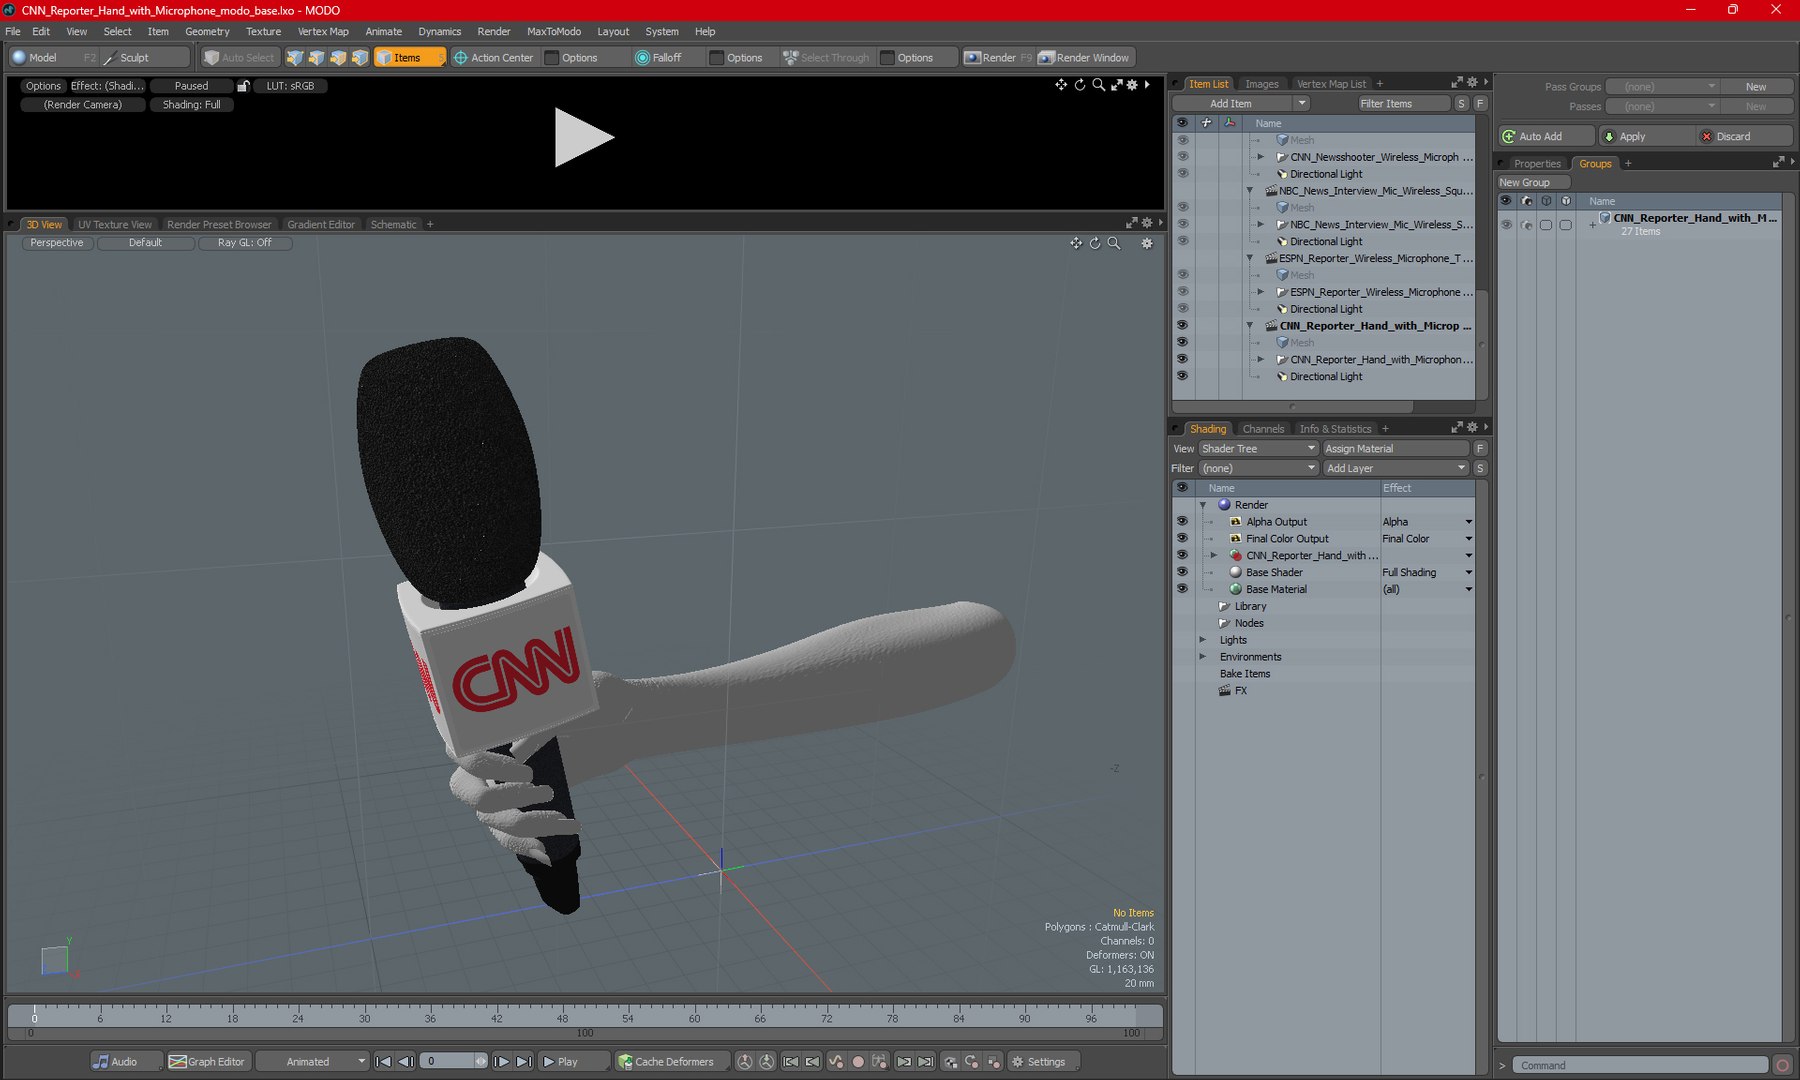This screenshot has height=1080, width=1800.
Task: Click Auto Add button
Action: (1546, 136)
